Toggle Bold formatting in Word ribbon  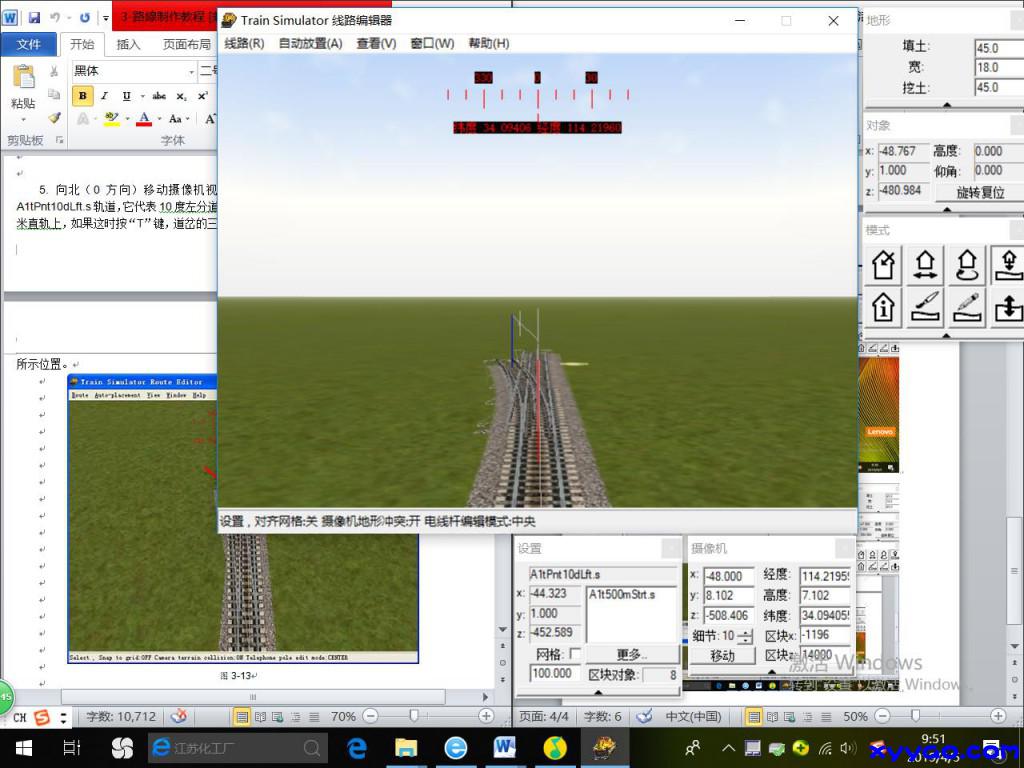pyautogui.click(x=83, y=96)
